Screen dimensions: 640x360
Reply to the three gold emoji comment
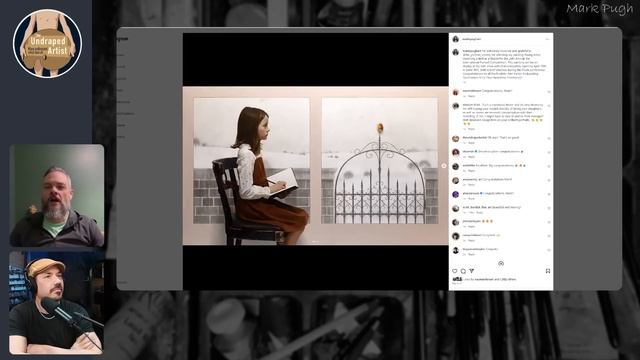tap(471, 227)
